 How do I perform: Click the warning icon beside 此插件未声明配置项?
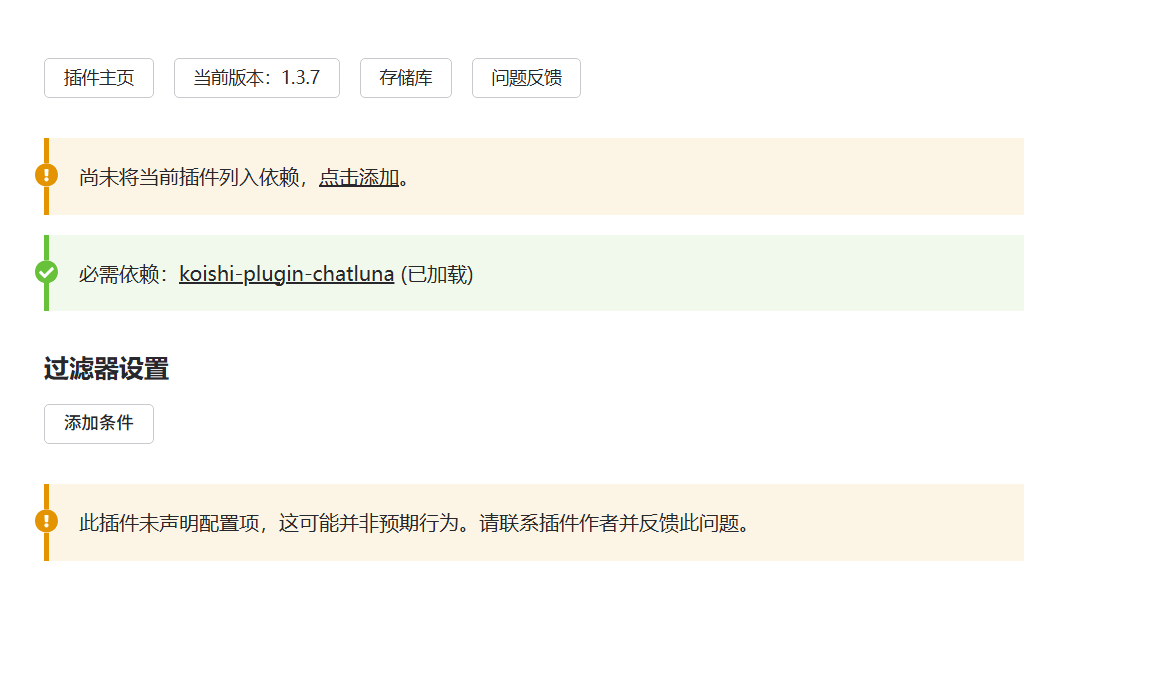tap(46, 521)
